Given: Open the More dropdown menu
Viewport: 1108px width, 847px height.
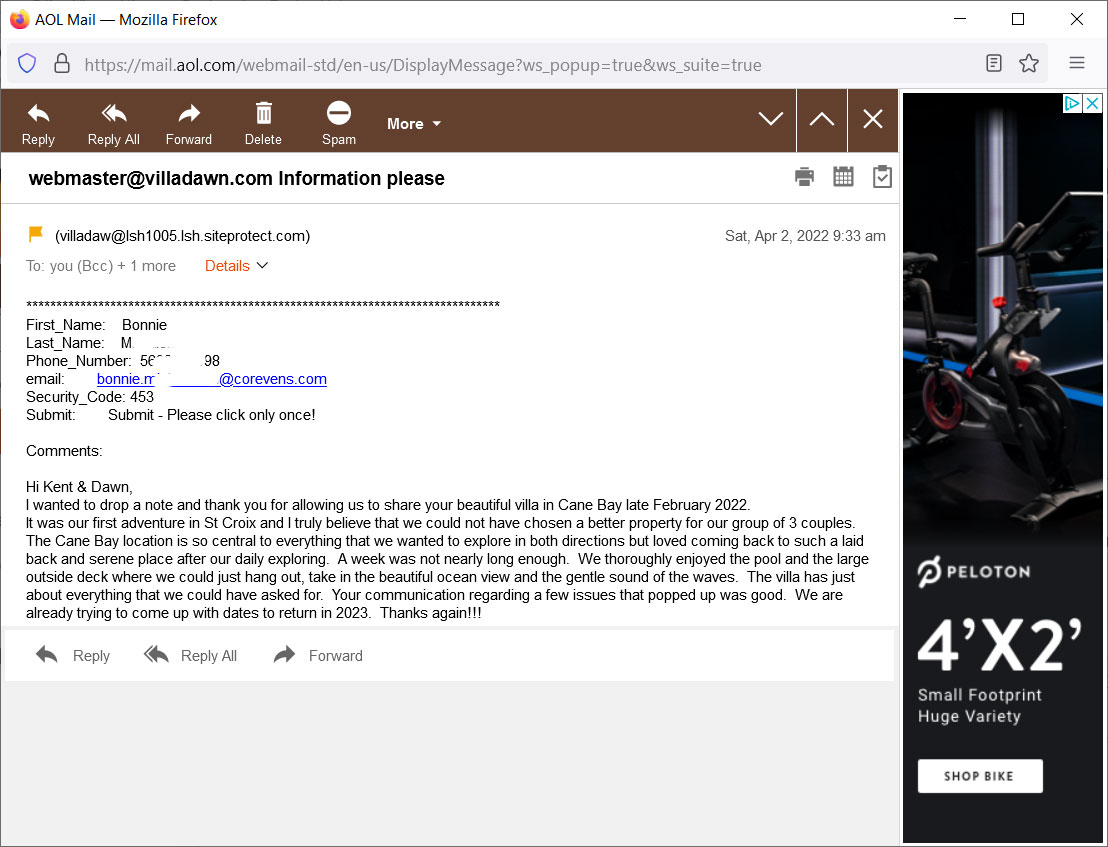Looking at the screenshot, I should click(x=414, y=124).
